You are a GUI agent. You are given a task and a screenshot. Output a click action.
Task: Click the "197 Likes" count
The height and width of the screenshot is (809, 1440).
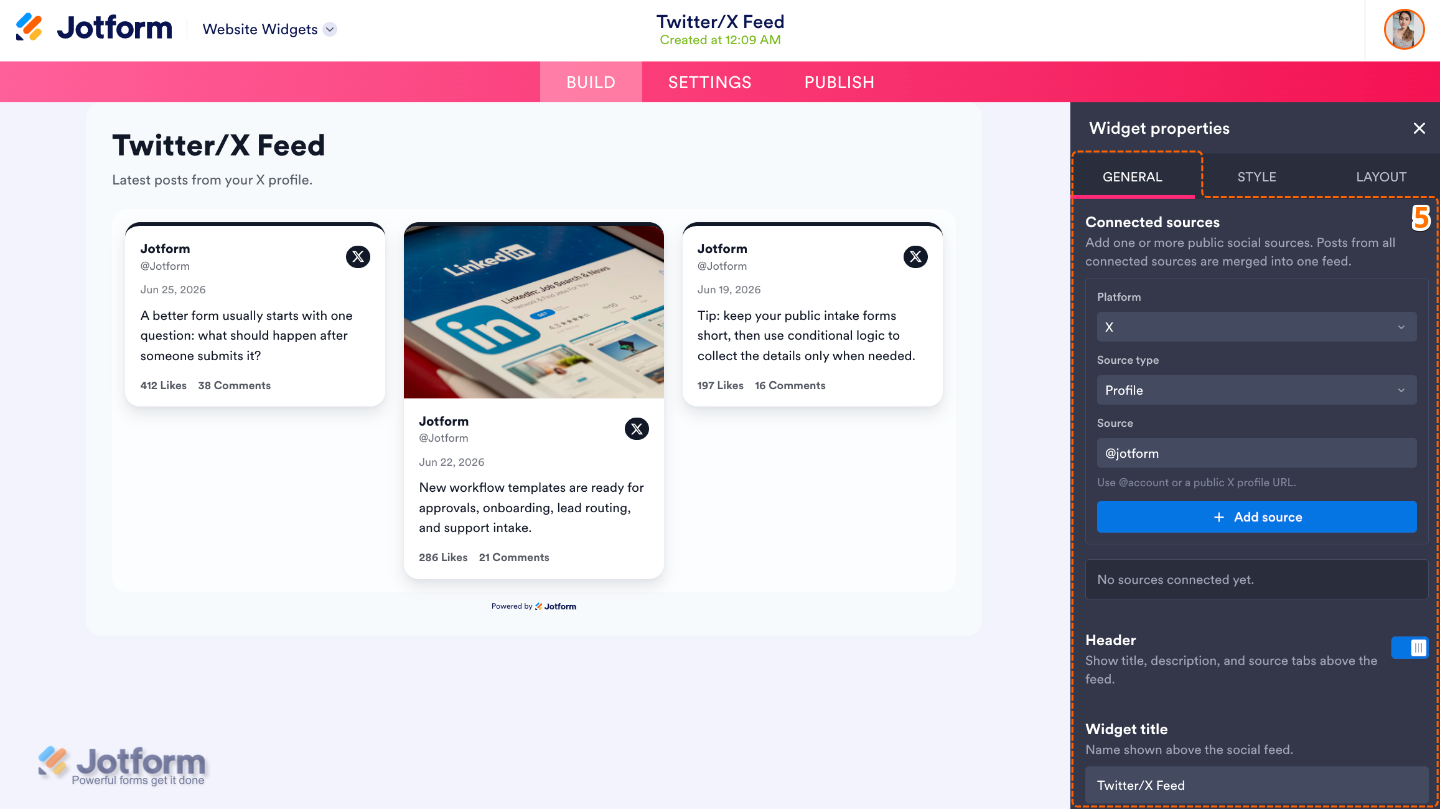(720, 385)
